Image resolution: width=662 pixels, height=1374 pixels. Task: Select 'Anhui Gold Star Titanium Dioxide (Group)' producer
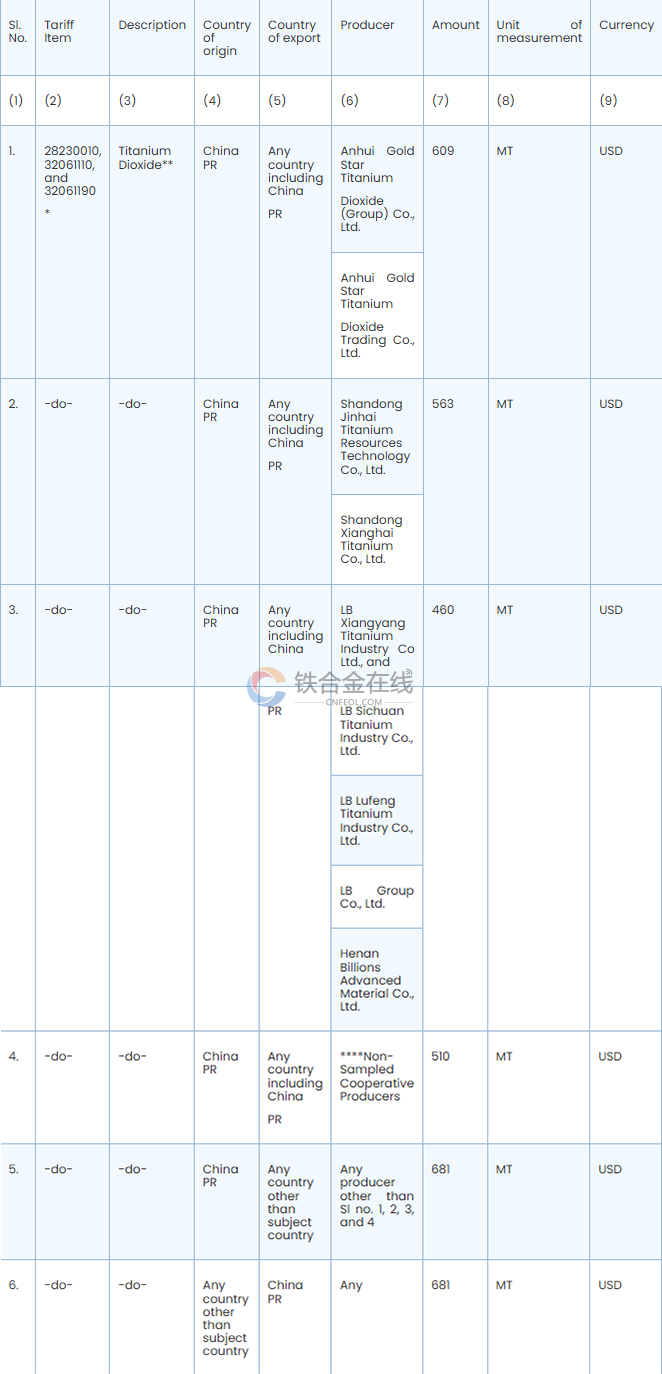tap(377, 189)
